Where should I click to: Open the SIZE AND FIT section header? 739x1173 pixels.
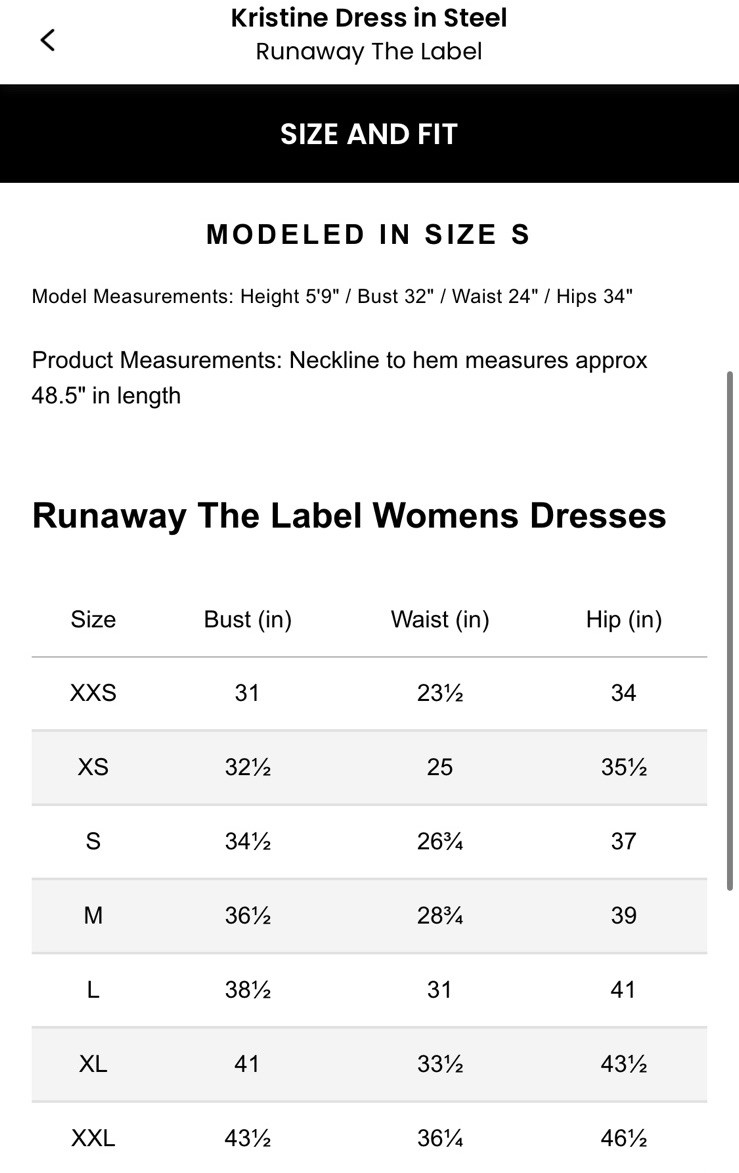369,133
